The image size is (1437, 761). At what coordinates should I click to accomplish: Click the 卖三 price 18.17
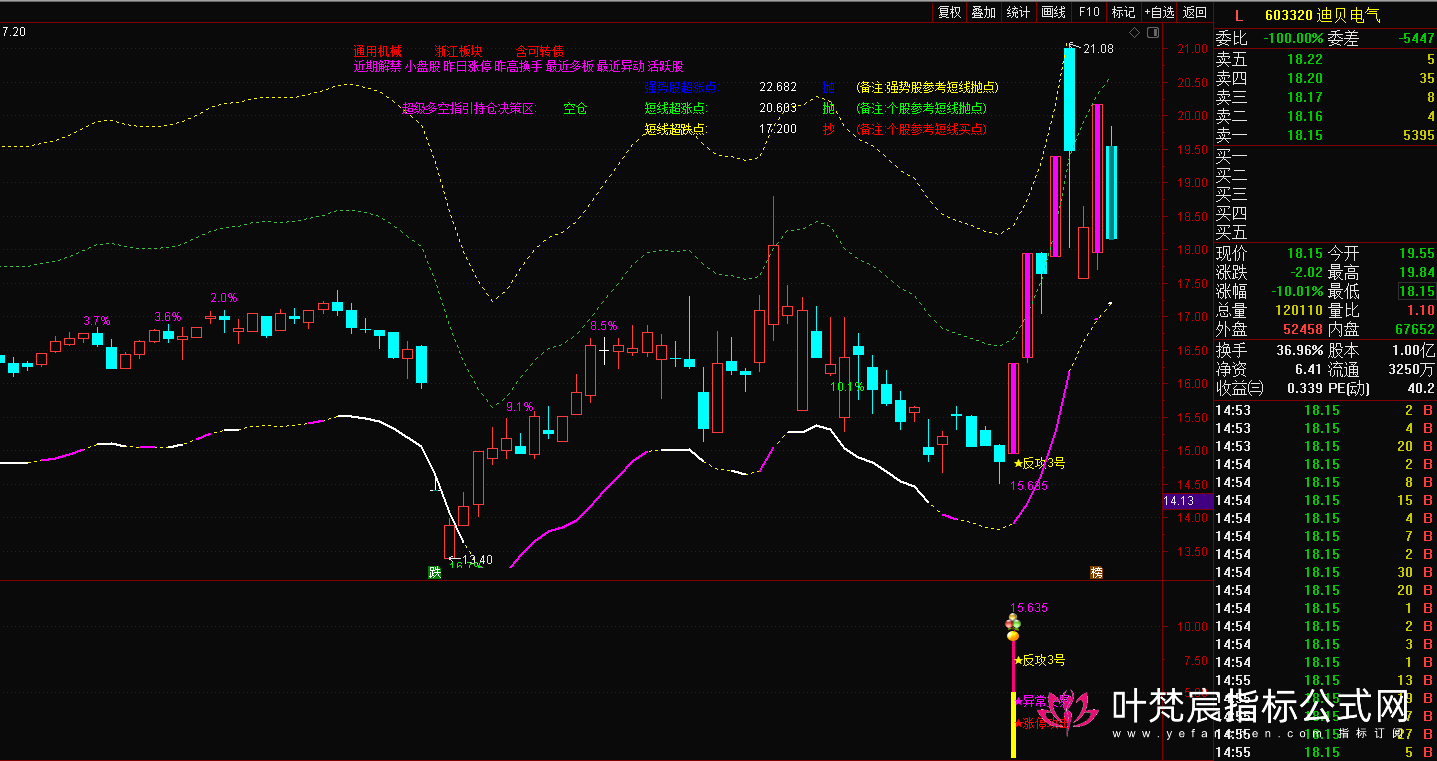point(1305,97)
